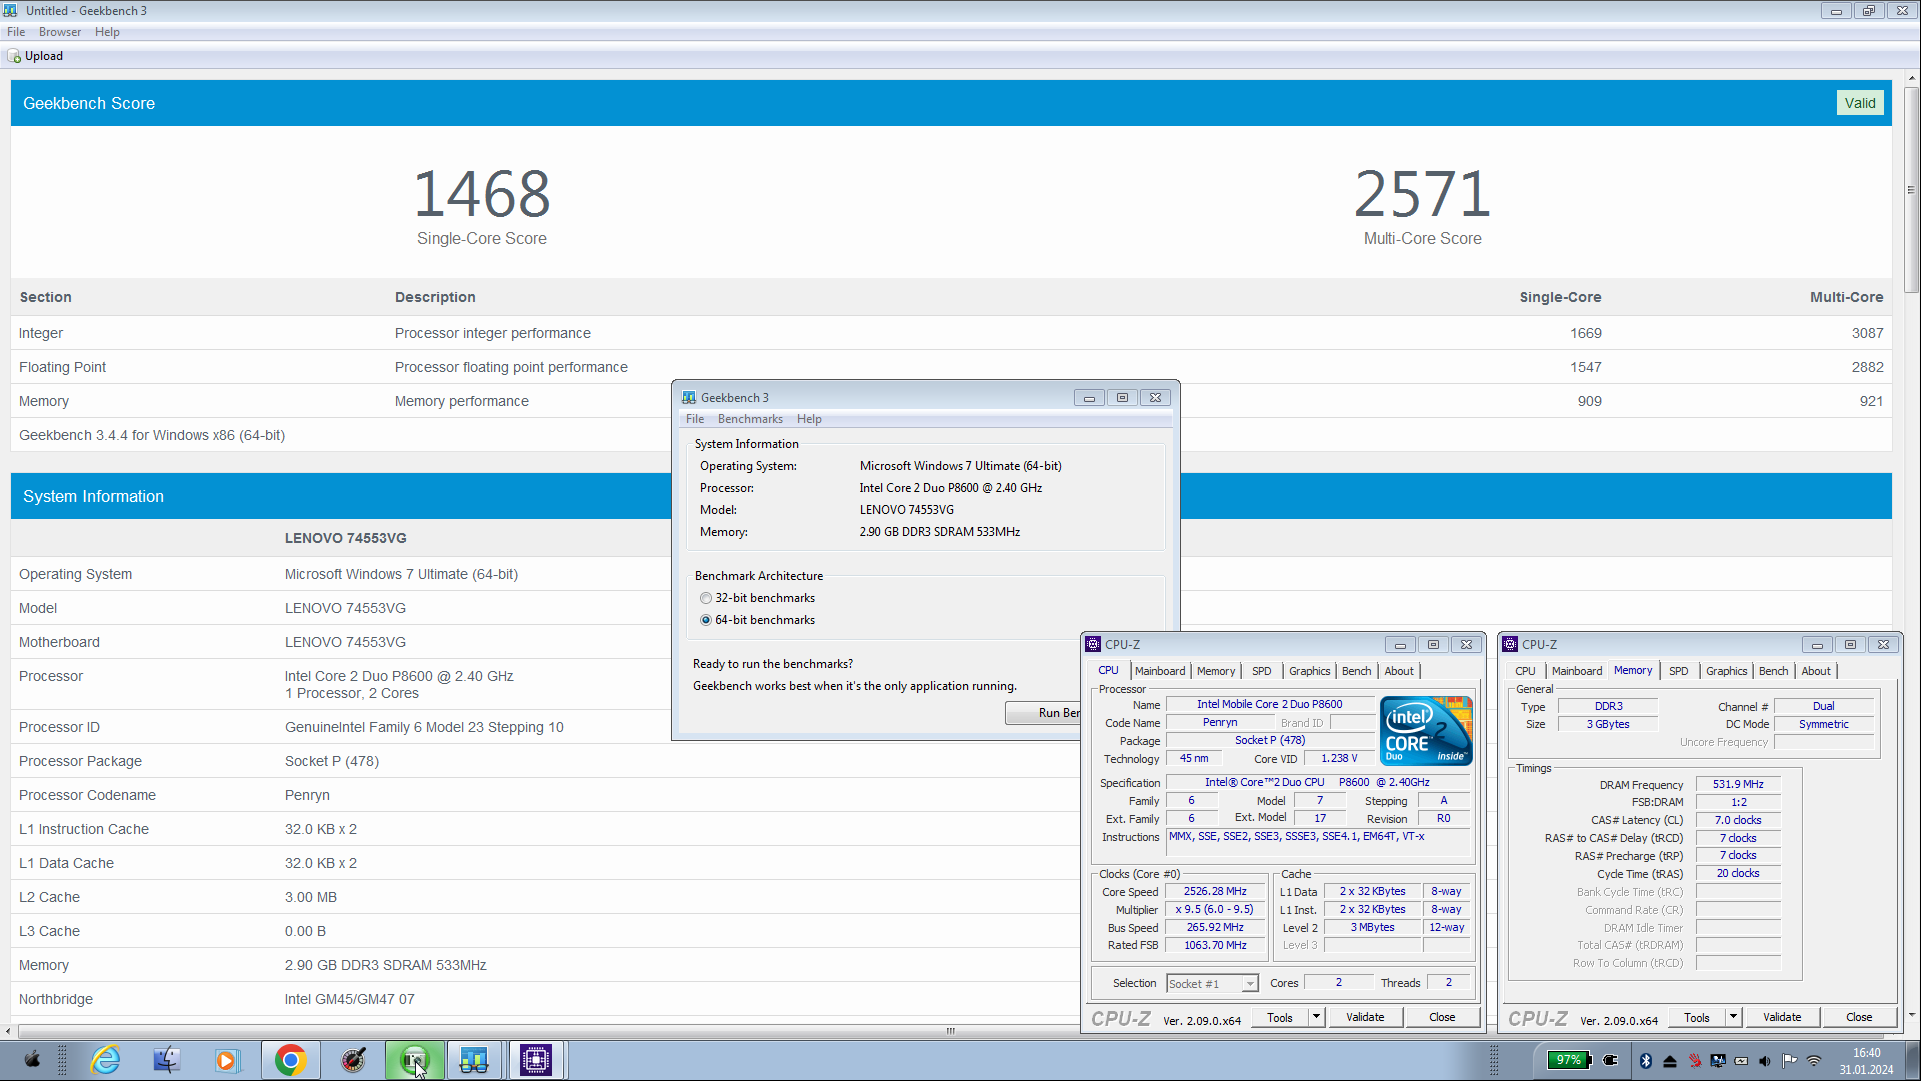Viewport: 1921px width, 1081px height.
Task: Click the Tools button in the CPU-tab CPU-Z window
Action: pos(1280,1017)
